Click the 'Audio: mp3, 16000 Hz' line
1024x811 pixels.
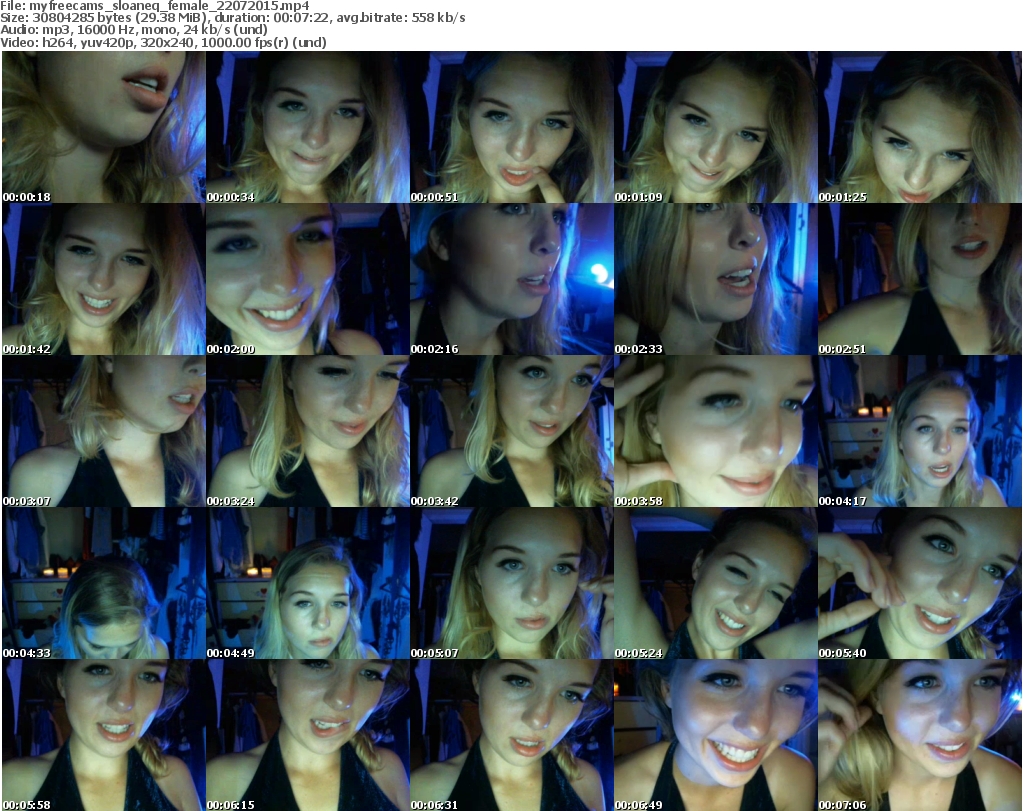(134, 30)
